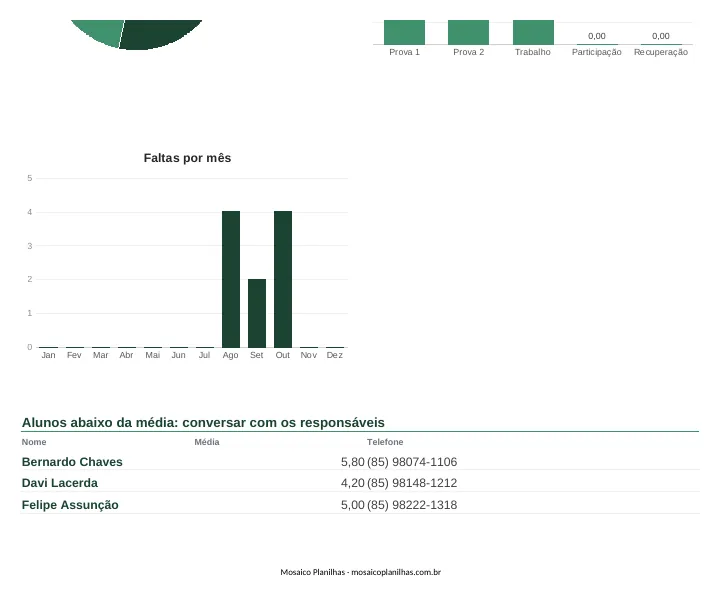Click the Abr axis label

point(126,355)
